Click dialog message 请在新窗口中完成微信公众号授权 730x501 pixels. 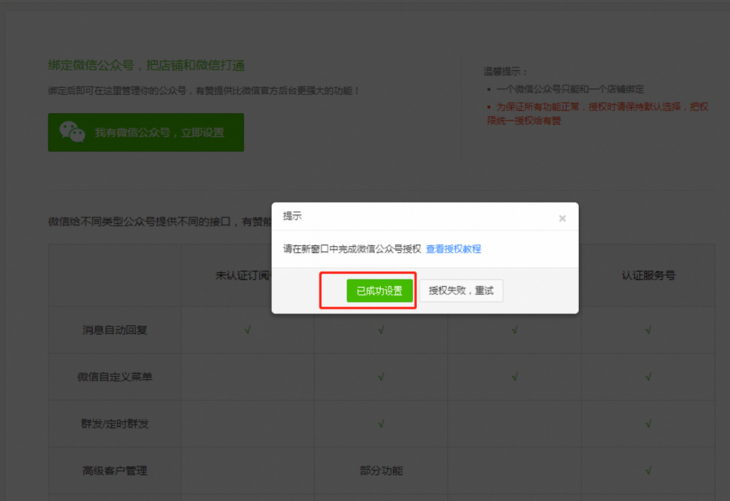352,249
